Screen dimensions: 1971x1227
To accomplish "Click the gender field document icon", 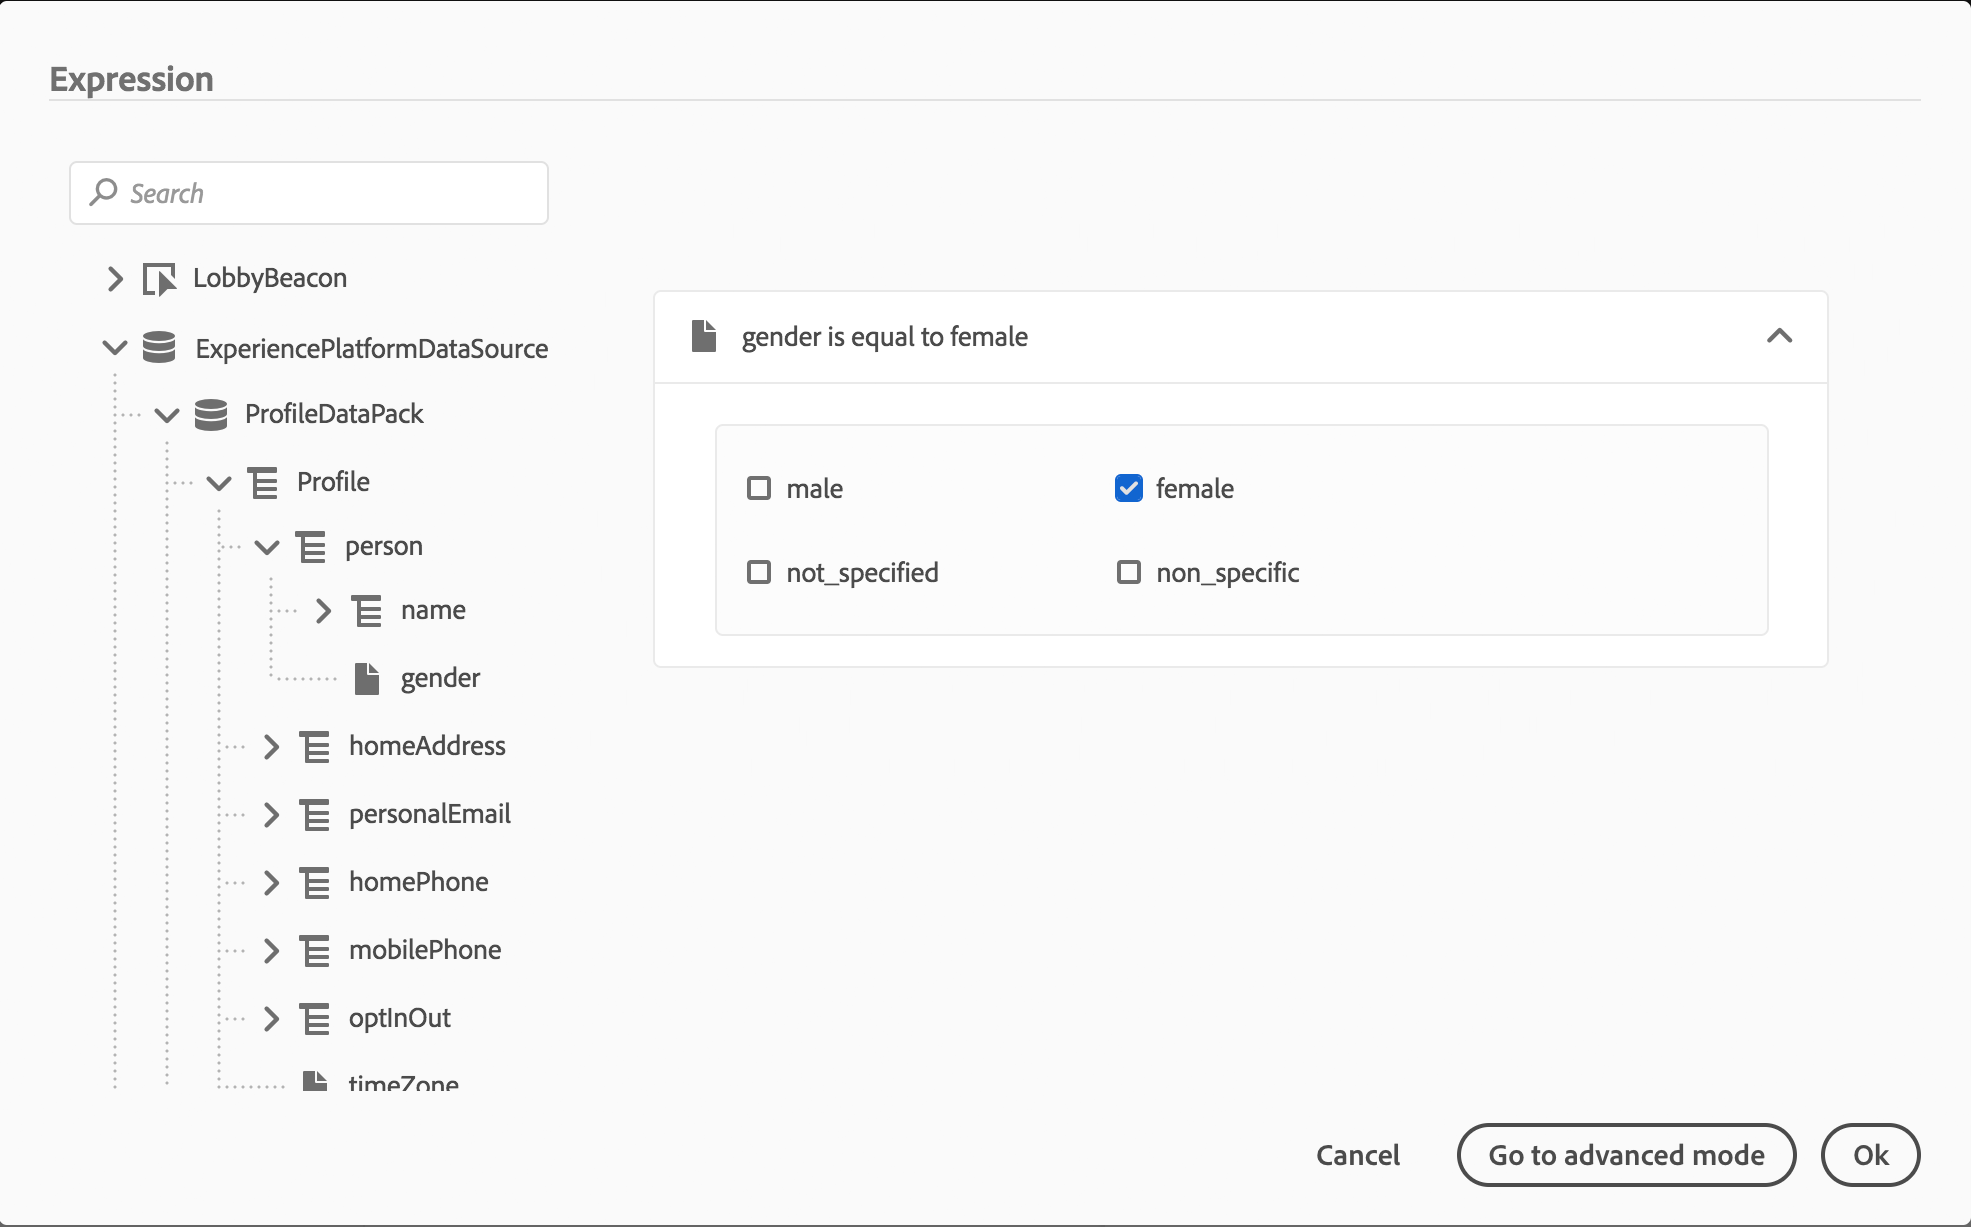I will coord(367,679).
